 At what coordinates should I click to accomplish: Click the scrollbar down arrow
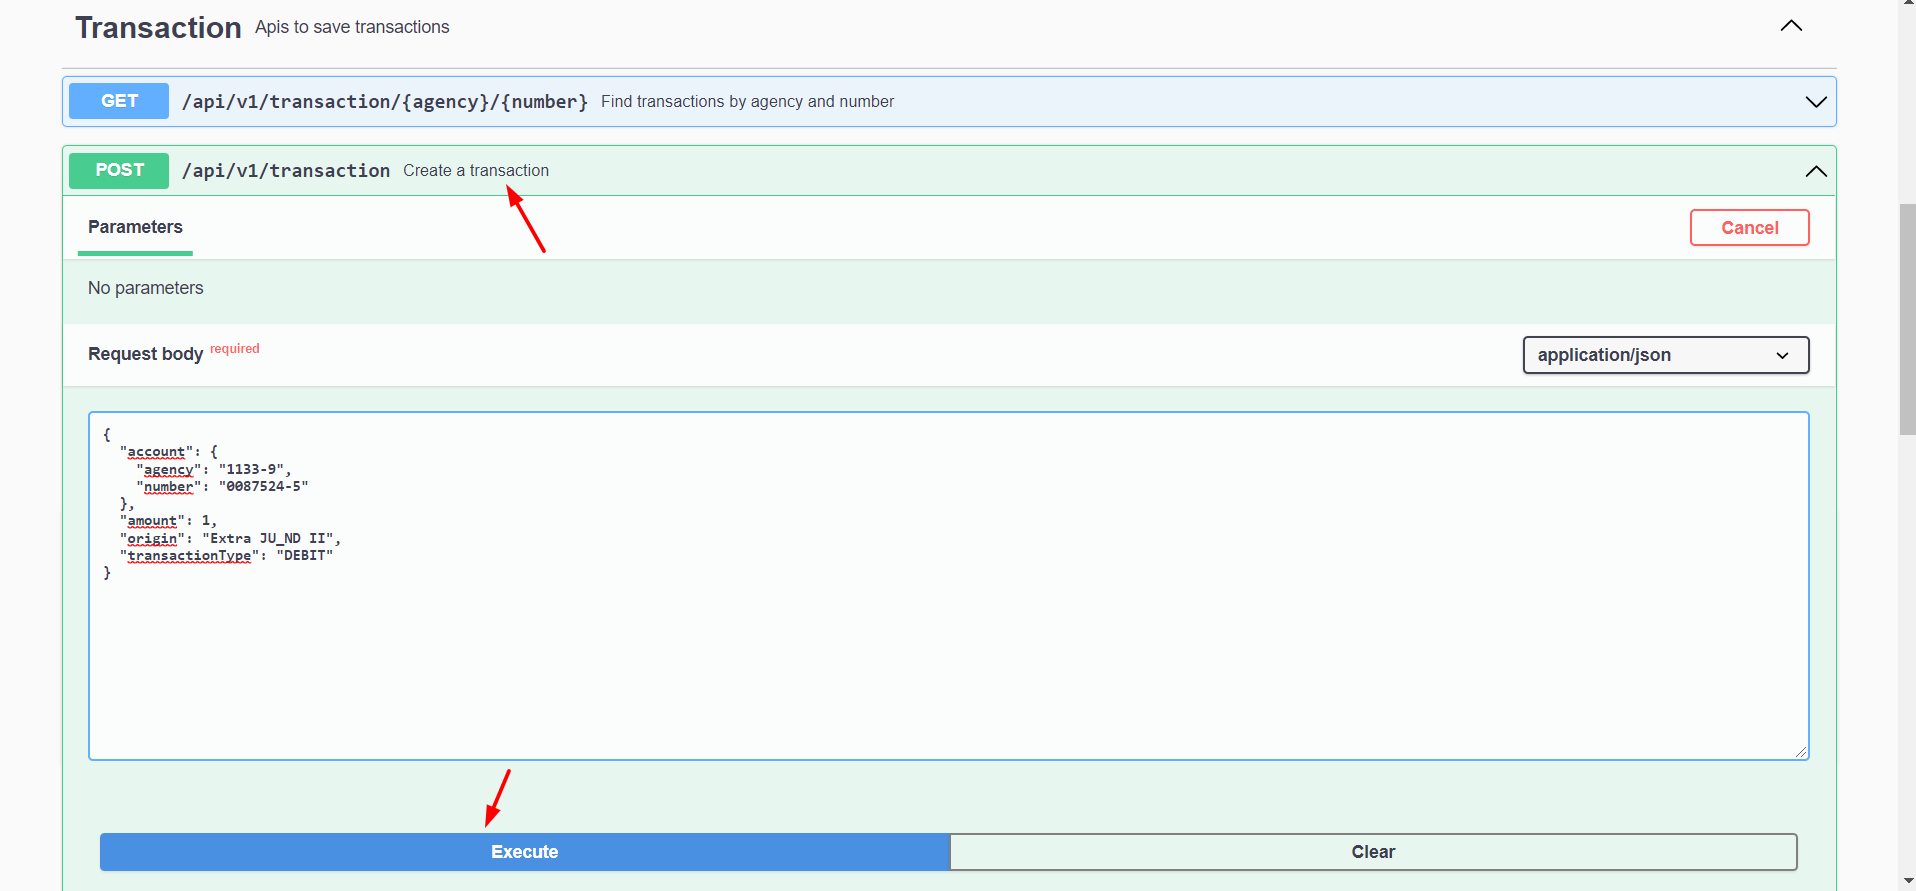[x=1907, y=882]
